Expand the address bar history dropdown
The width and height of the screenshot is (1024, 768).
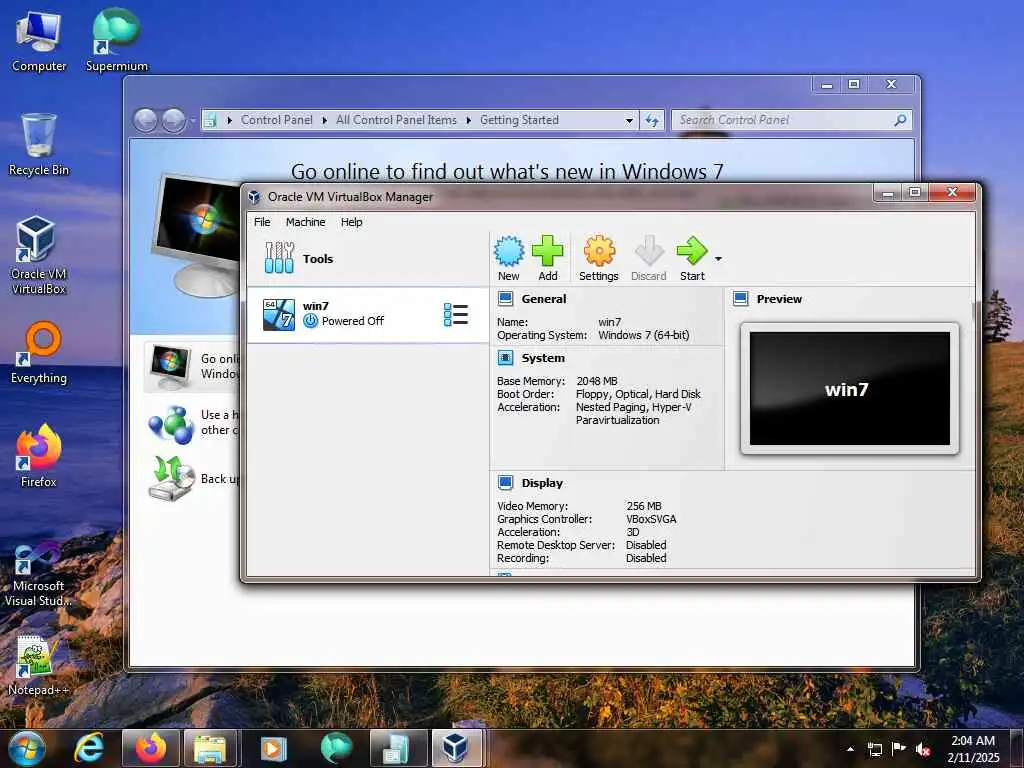pos(629,121)
